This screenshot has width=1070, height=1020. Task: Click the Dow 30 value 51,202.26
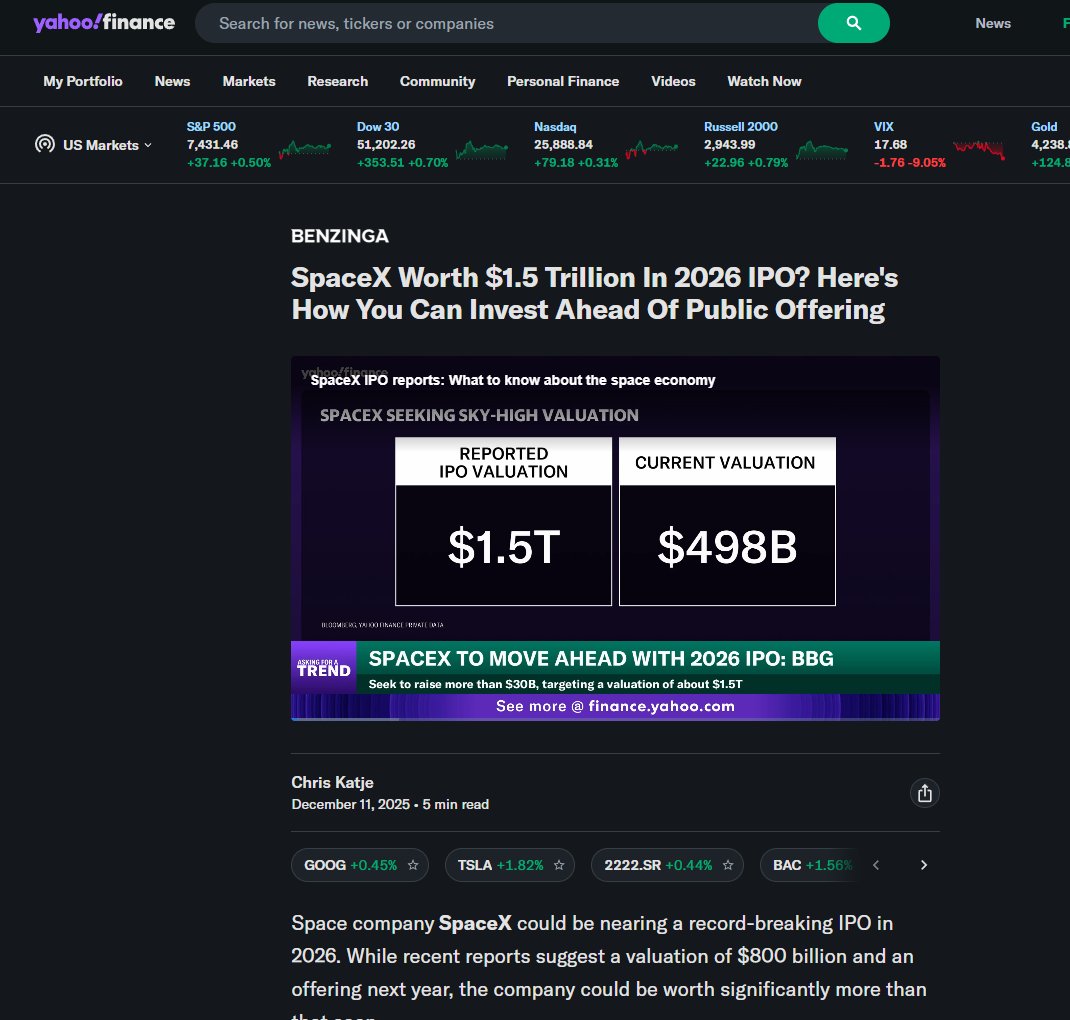[x=386, y=145]
